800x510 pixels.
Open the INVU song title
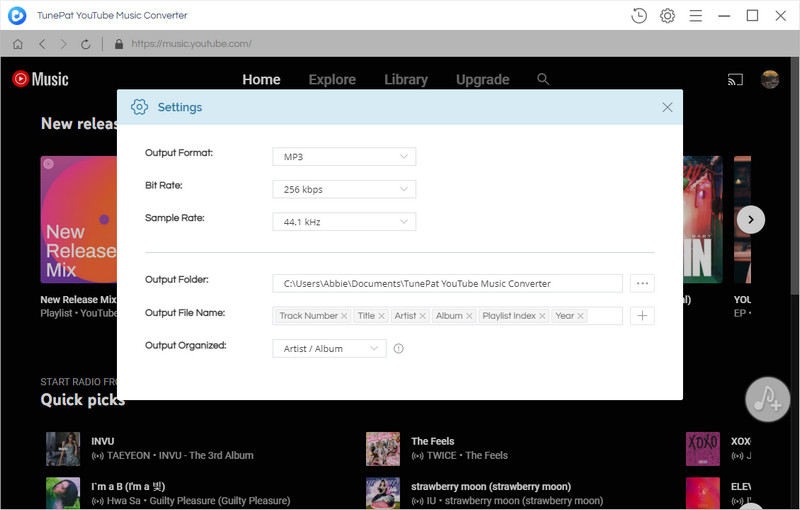click(x=103, y=441)
